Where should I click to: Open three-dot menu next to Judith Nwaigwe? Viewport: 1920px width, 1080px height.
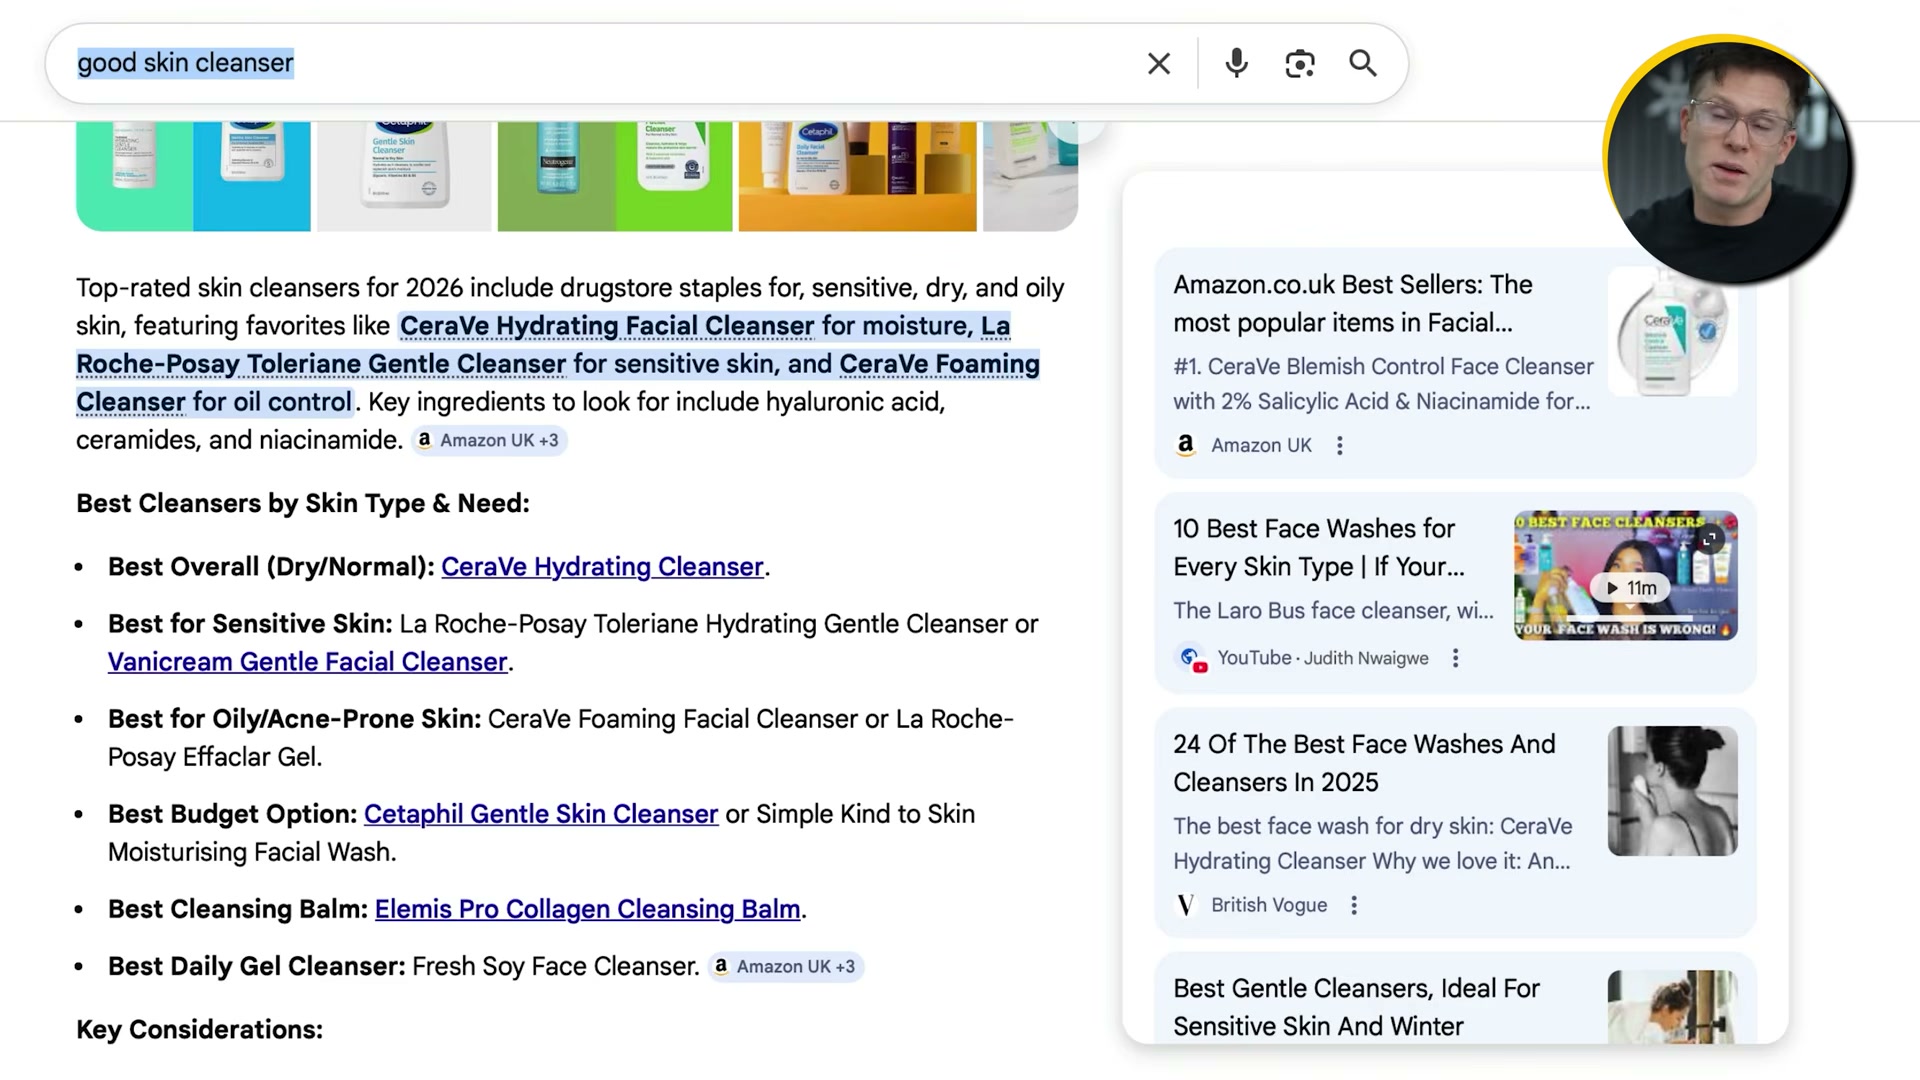tap(1456, 659)
